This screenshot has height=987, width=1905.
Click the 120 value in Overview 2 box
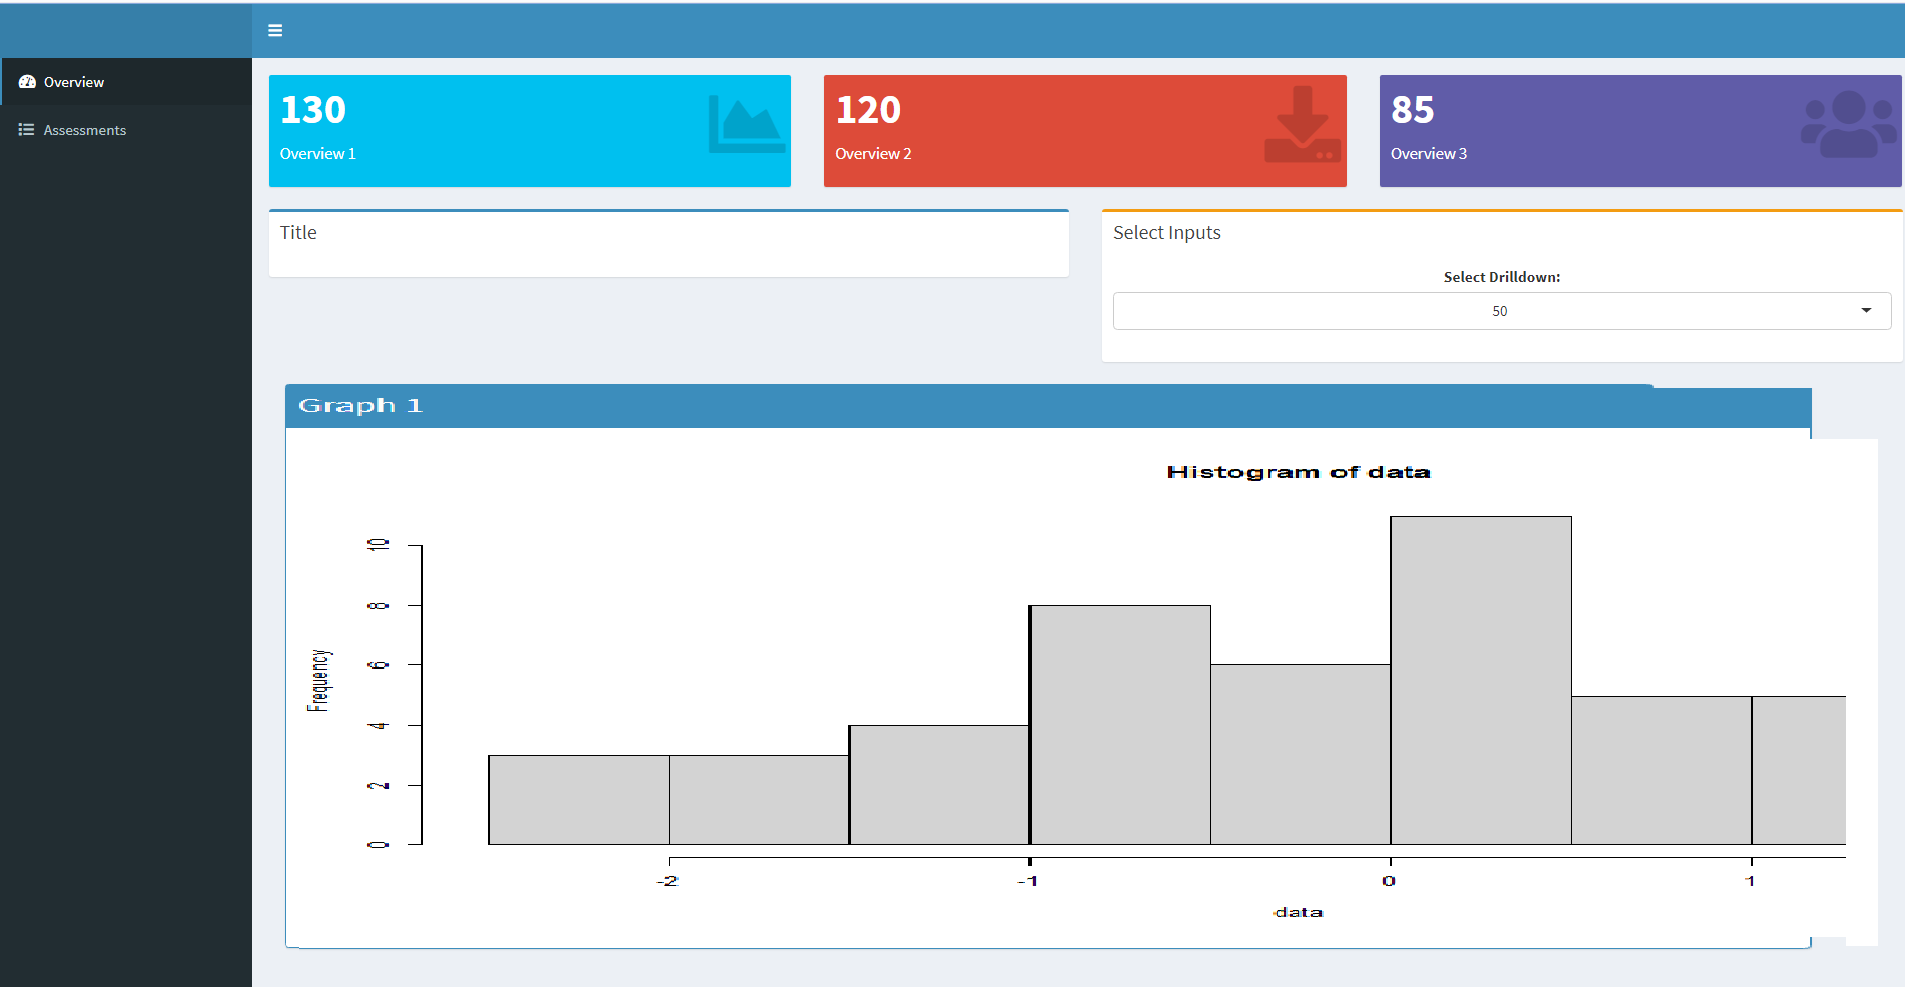click(868, 110)
